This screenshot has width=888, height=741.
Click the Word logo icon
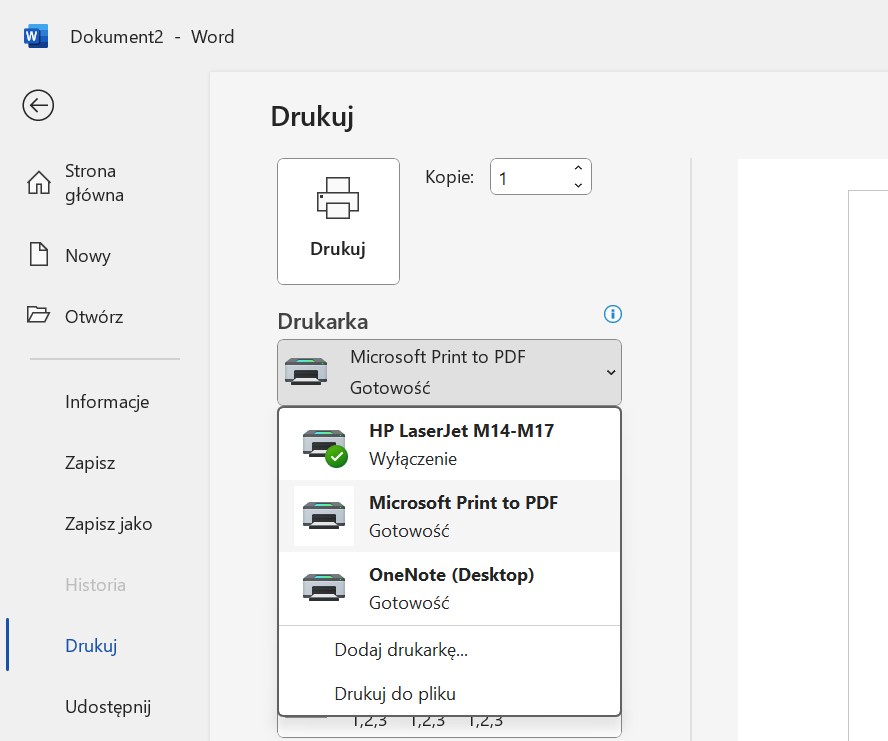(x=36, y=37)
